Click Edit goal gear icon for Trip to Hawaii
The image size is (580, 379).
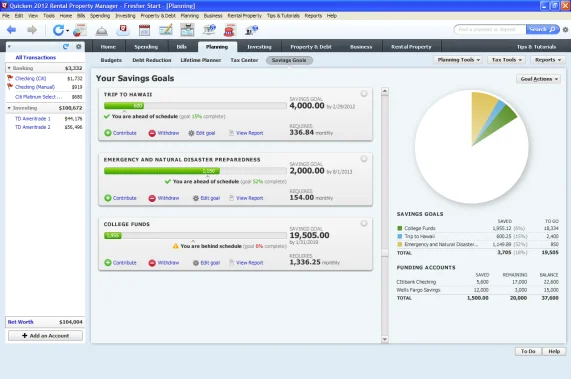(191, 133)
